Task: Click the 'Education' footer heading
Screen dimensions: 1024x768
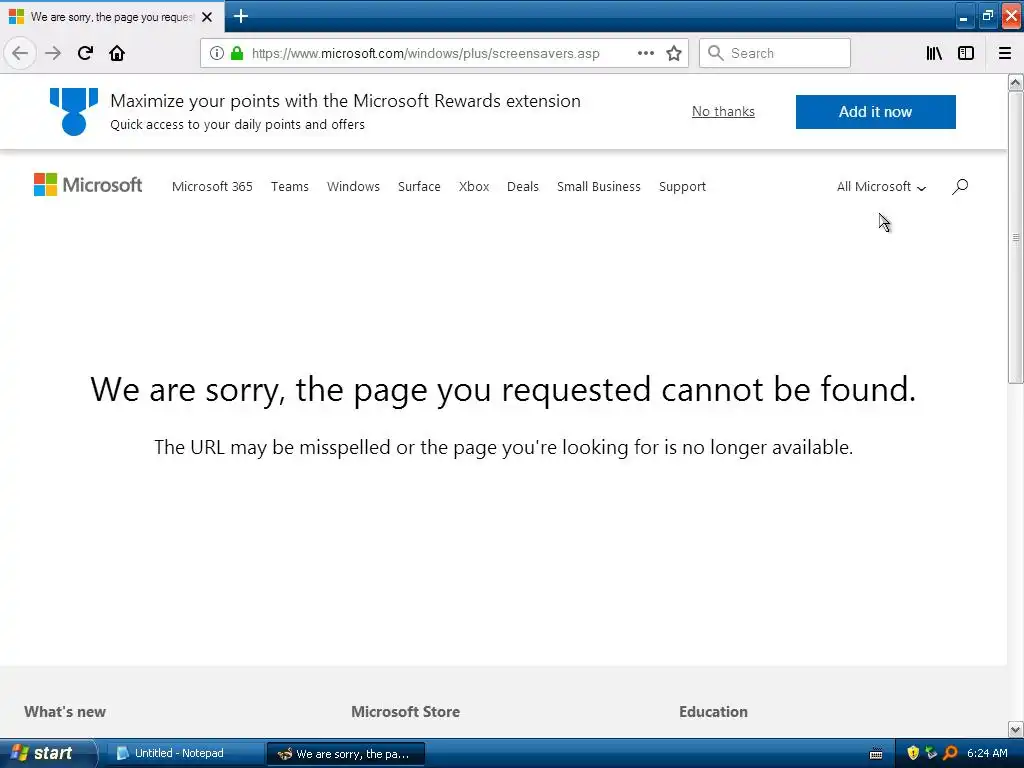Action: click(713, 712)
